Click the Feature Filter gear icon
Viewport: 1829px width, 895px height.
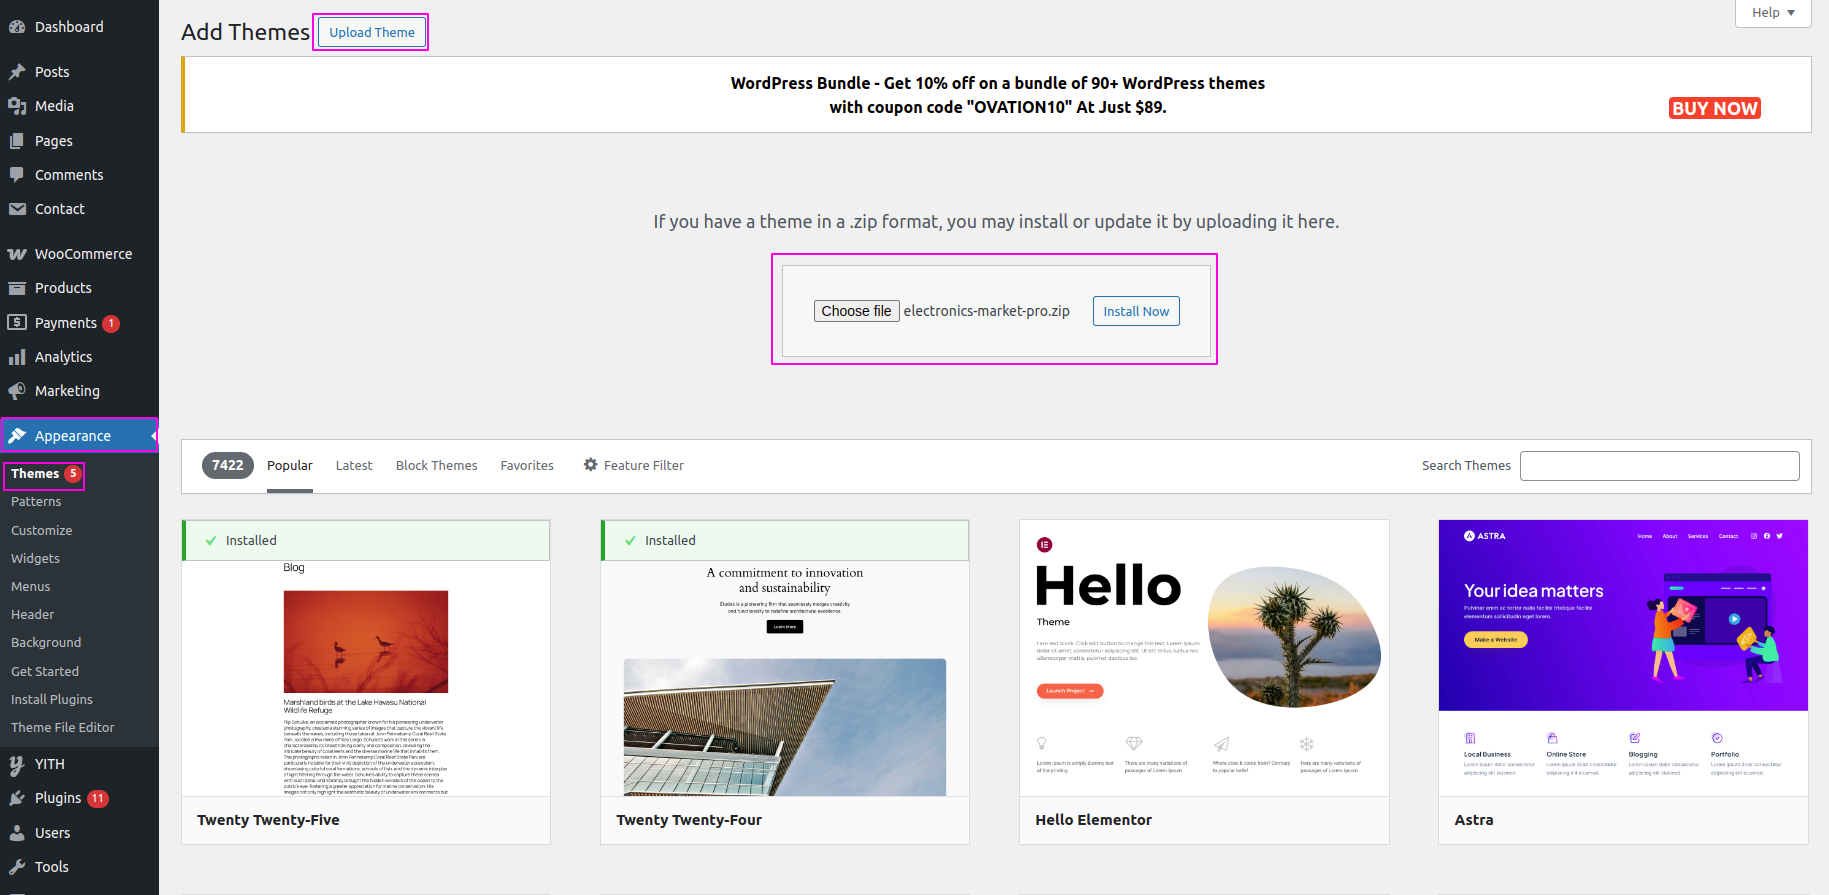click(591, 465)
